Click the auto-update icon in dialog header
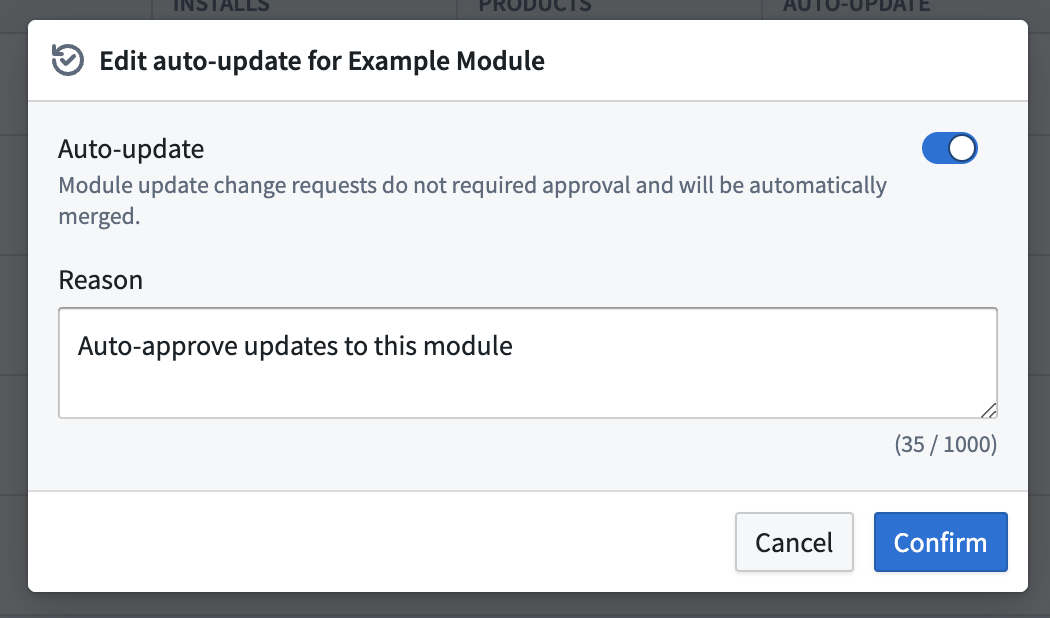The height and width of the screenshot is (618, 1050). tap(68, 60)
